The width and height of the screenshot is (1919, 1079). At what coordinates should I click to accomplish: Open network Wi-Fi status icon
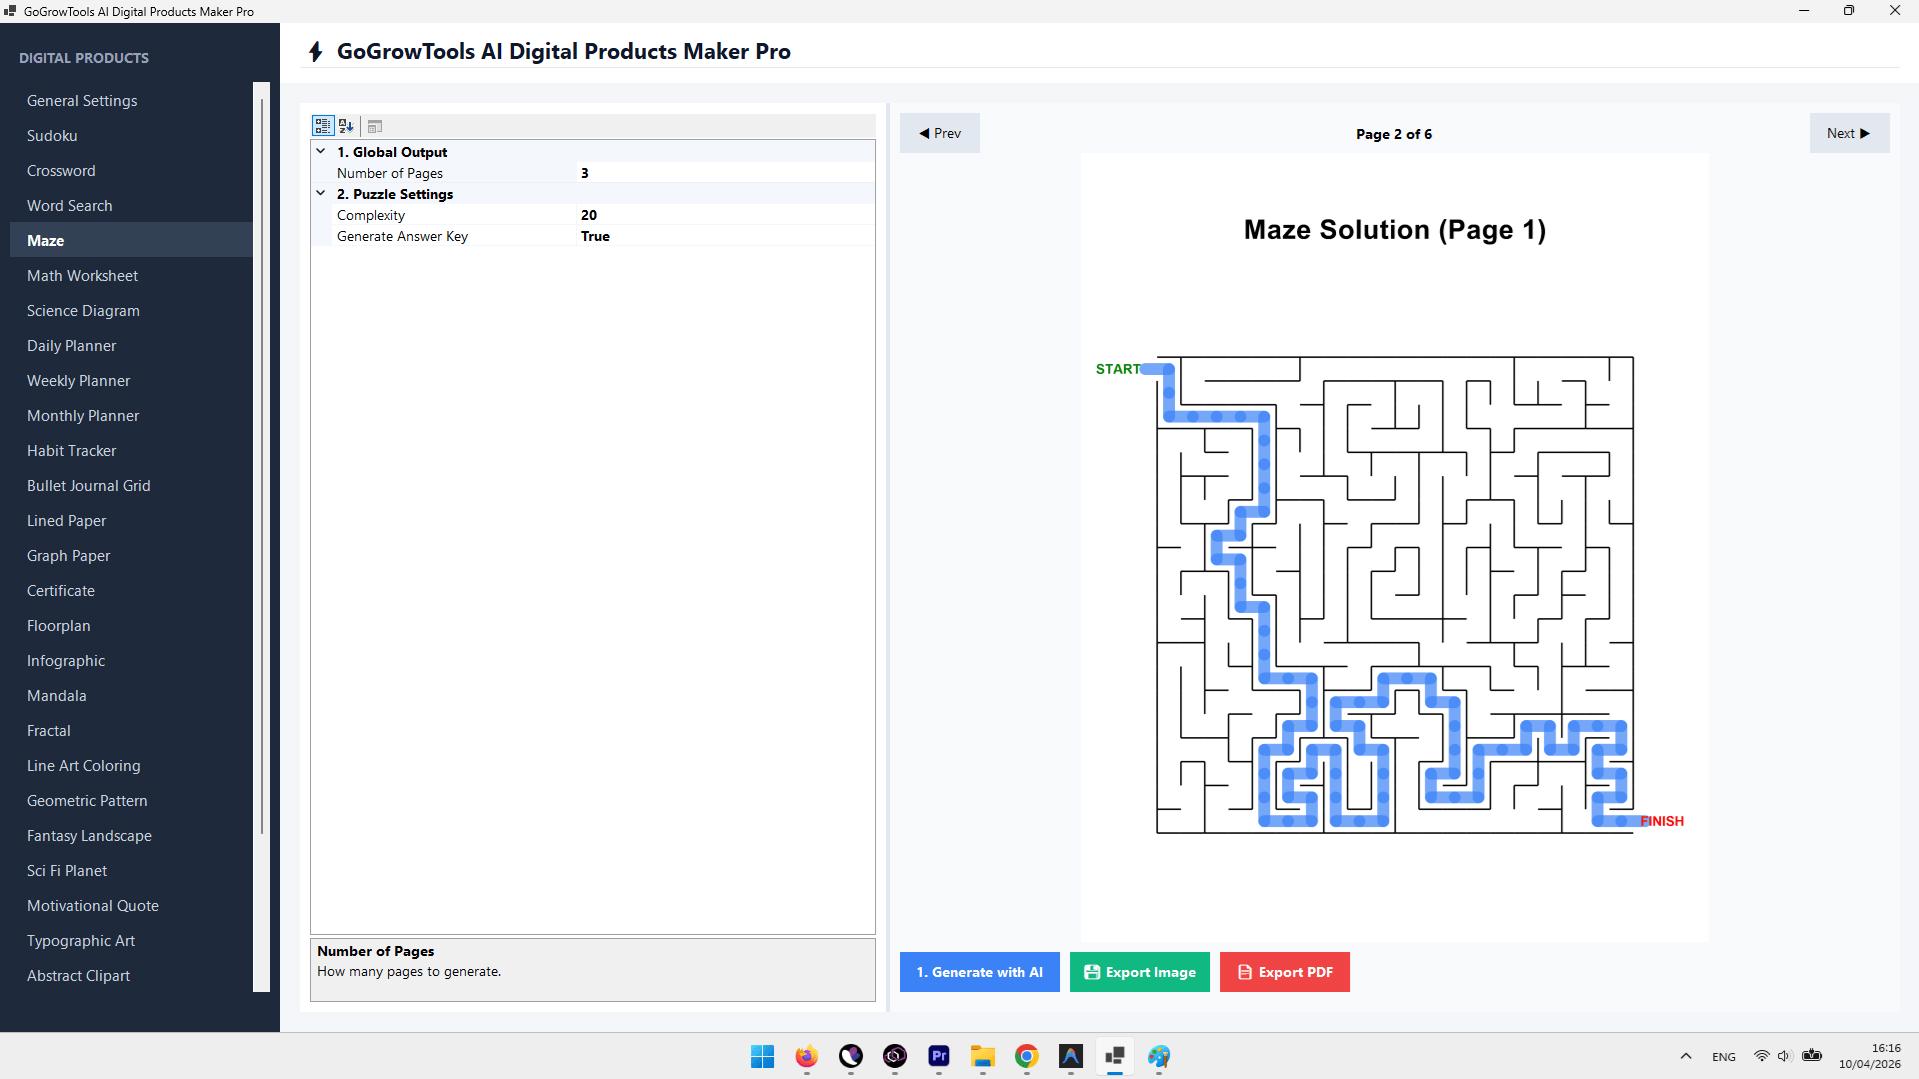click(x=1762, y=1056)
